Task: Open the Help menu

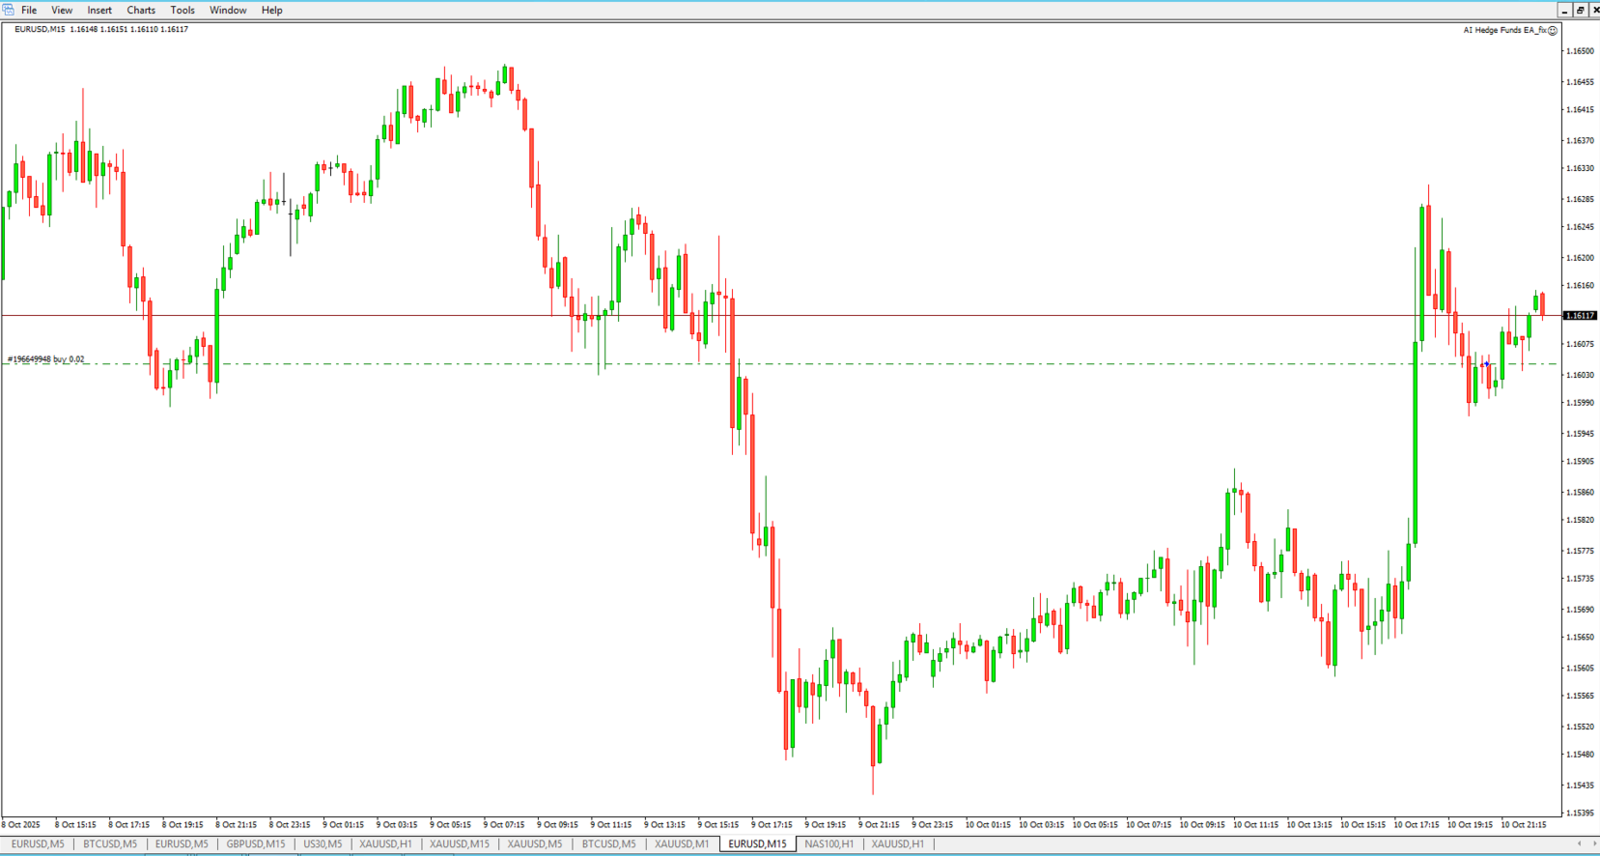Action: (272, 10)
